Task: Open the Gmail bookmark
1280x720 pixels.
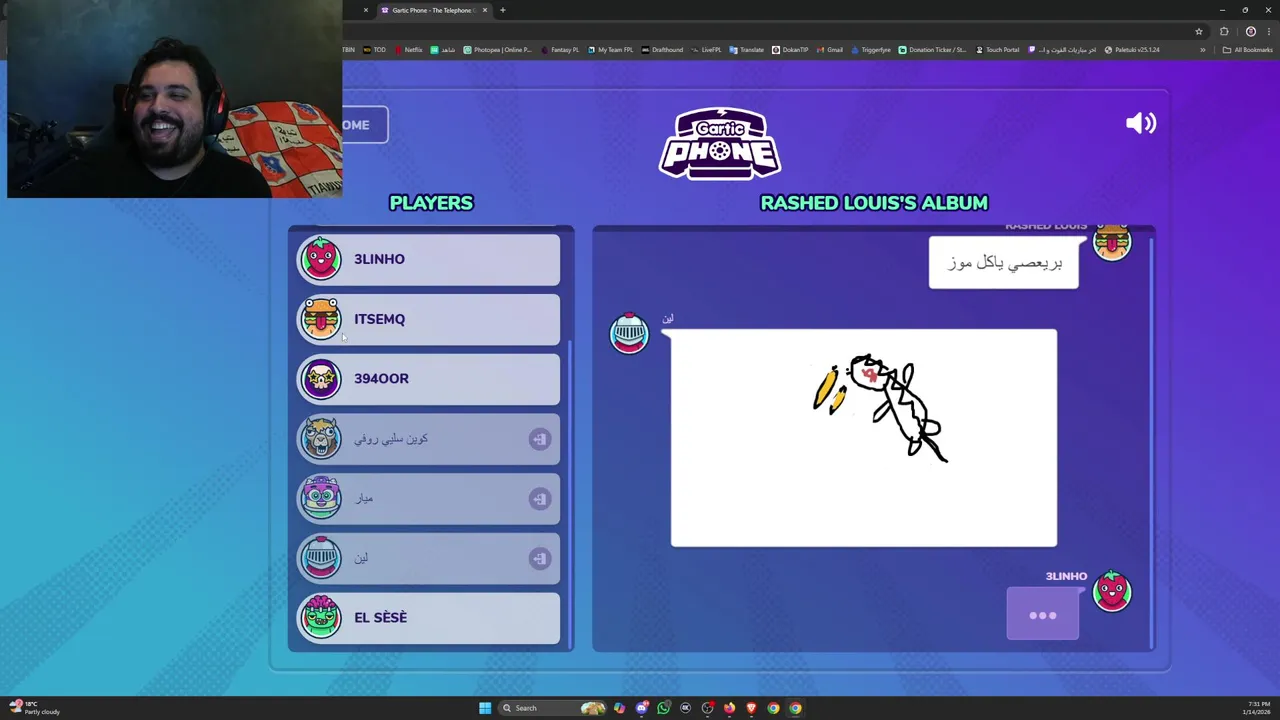Action: (x=829, y=50)
